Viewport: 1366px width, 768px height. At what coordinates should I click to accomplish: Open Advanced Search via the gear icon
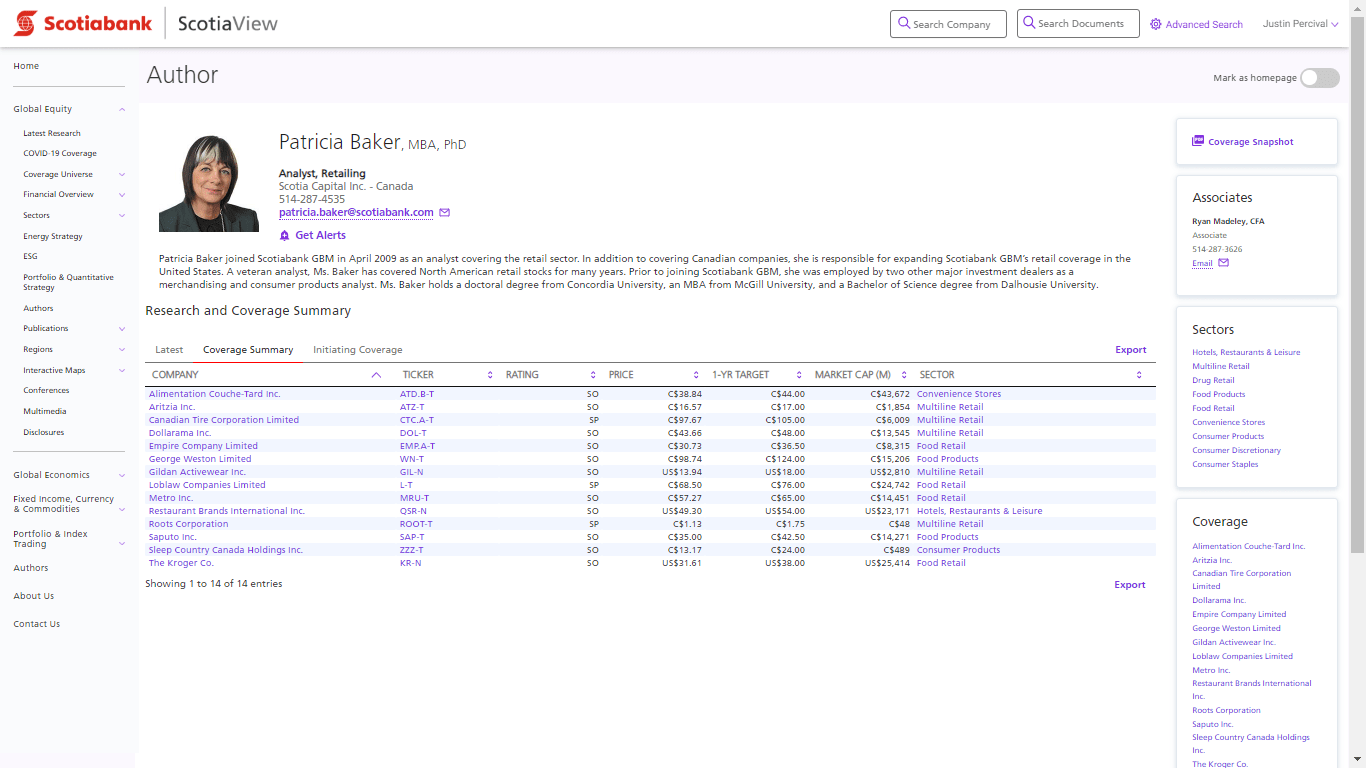(1155, 23)
